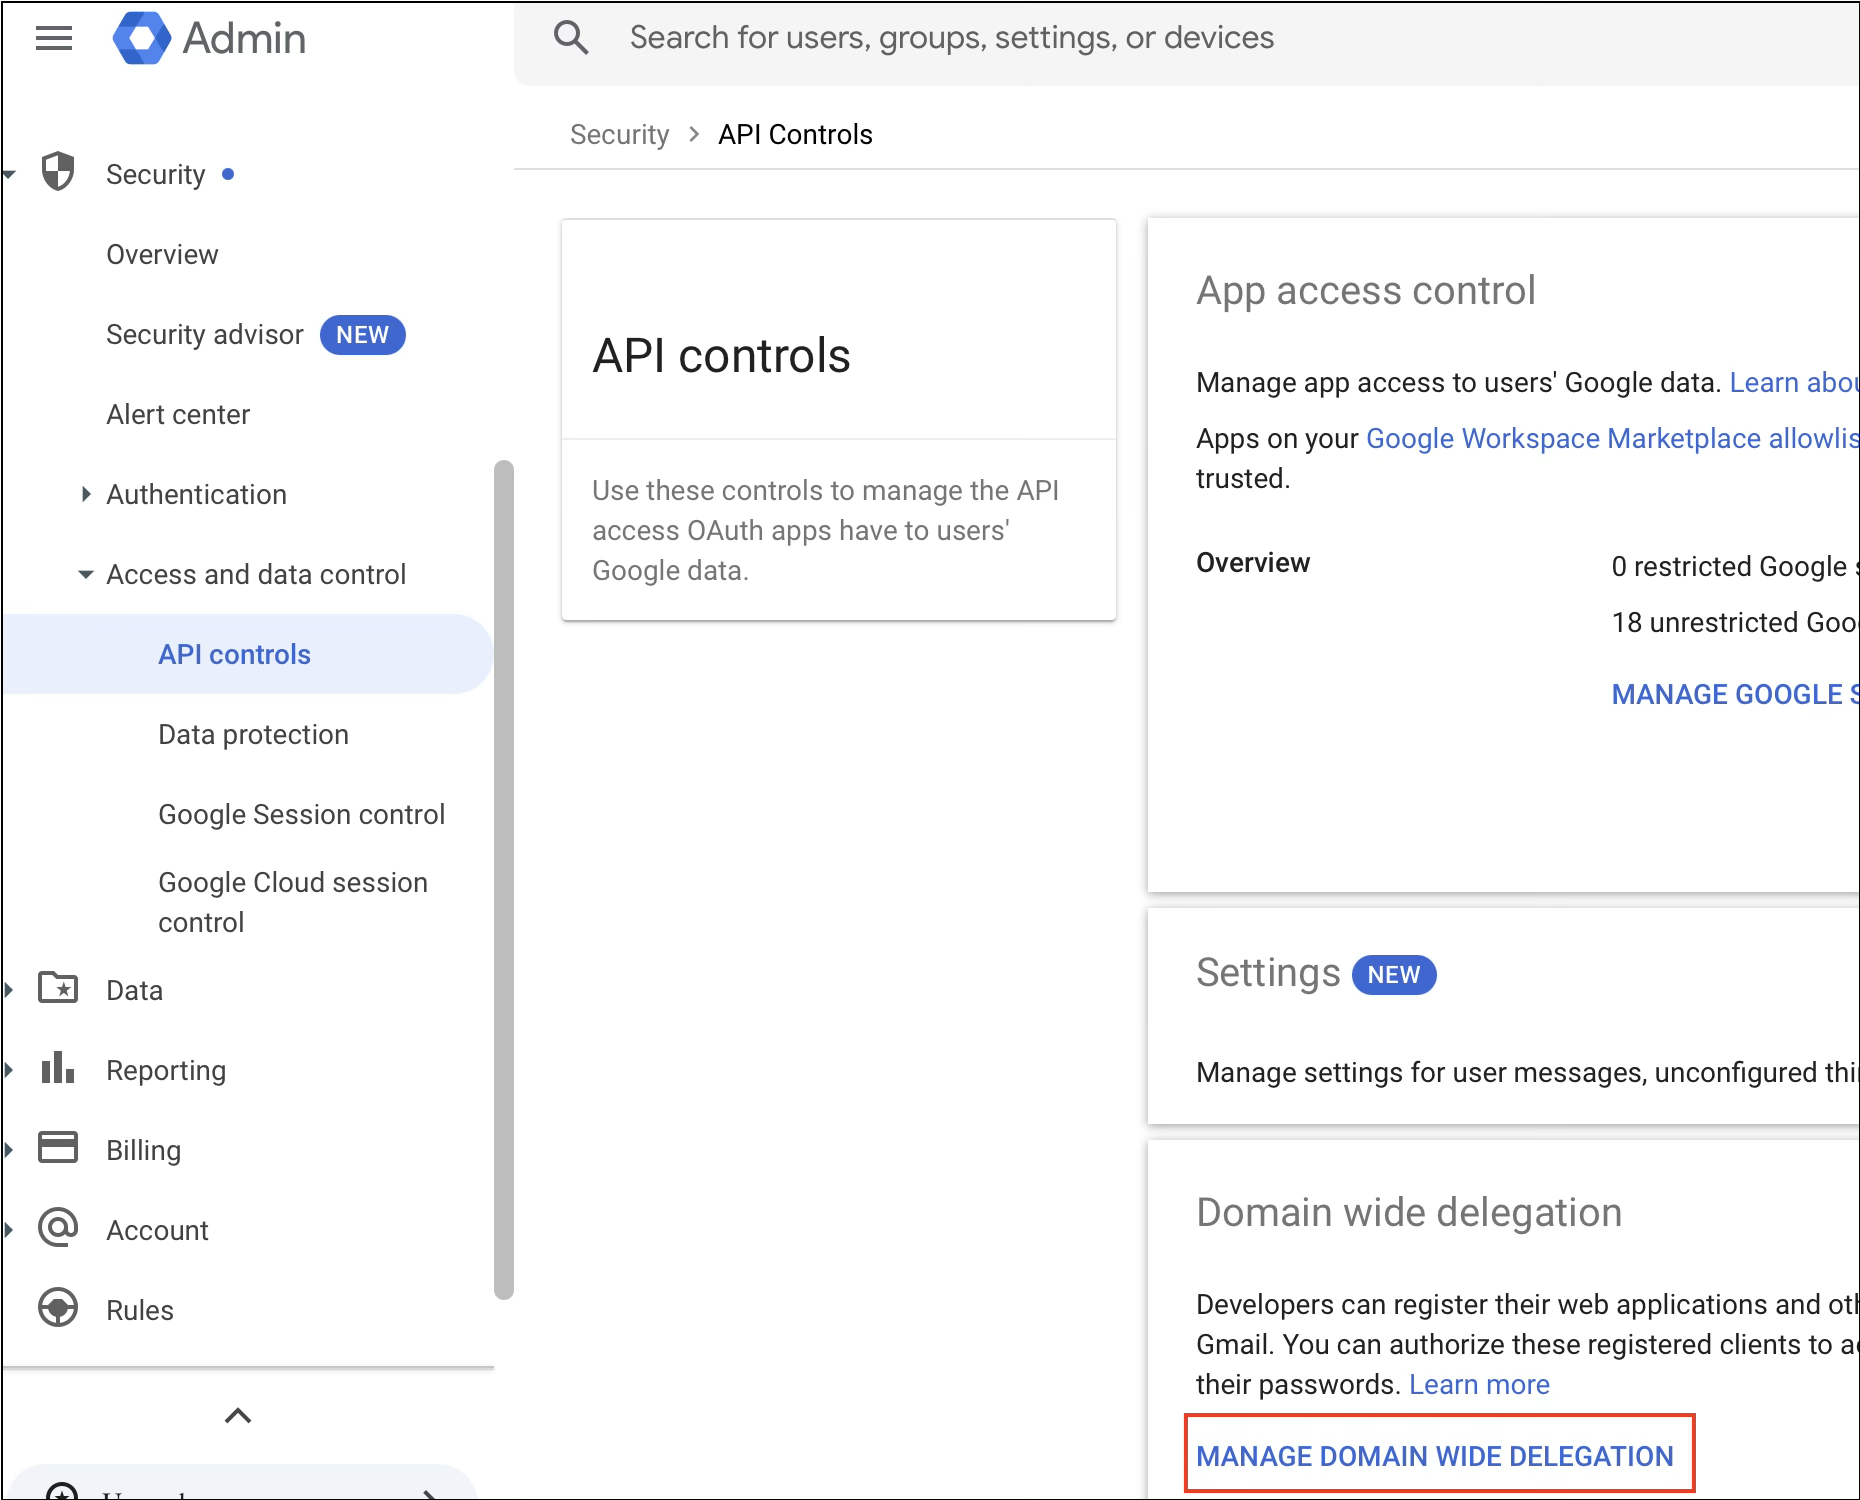1860x1500 pixels.
Task: Click Manage Google Services link
Action: (1735, 694)
